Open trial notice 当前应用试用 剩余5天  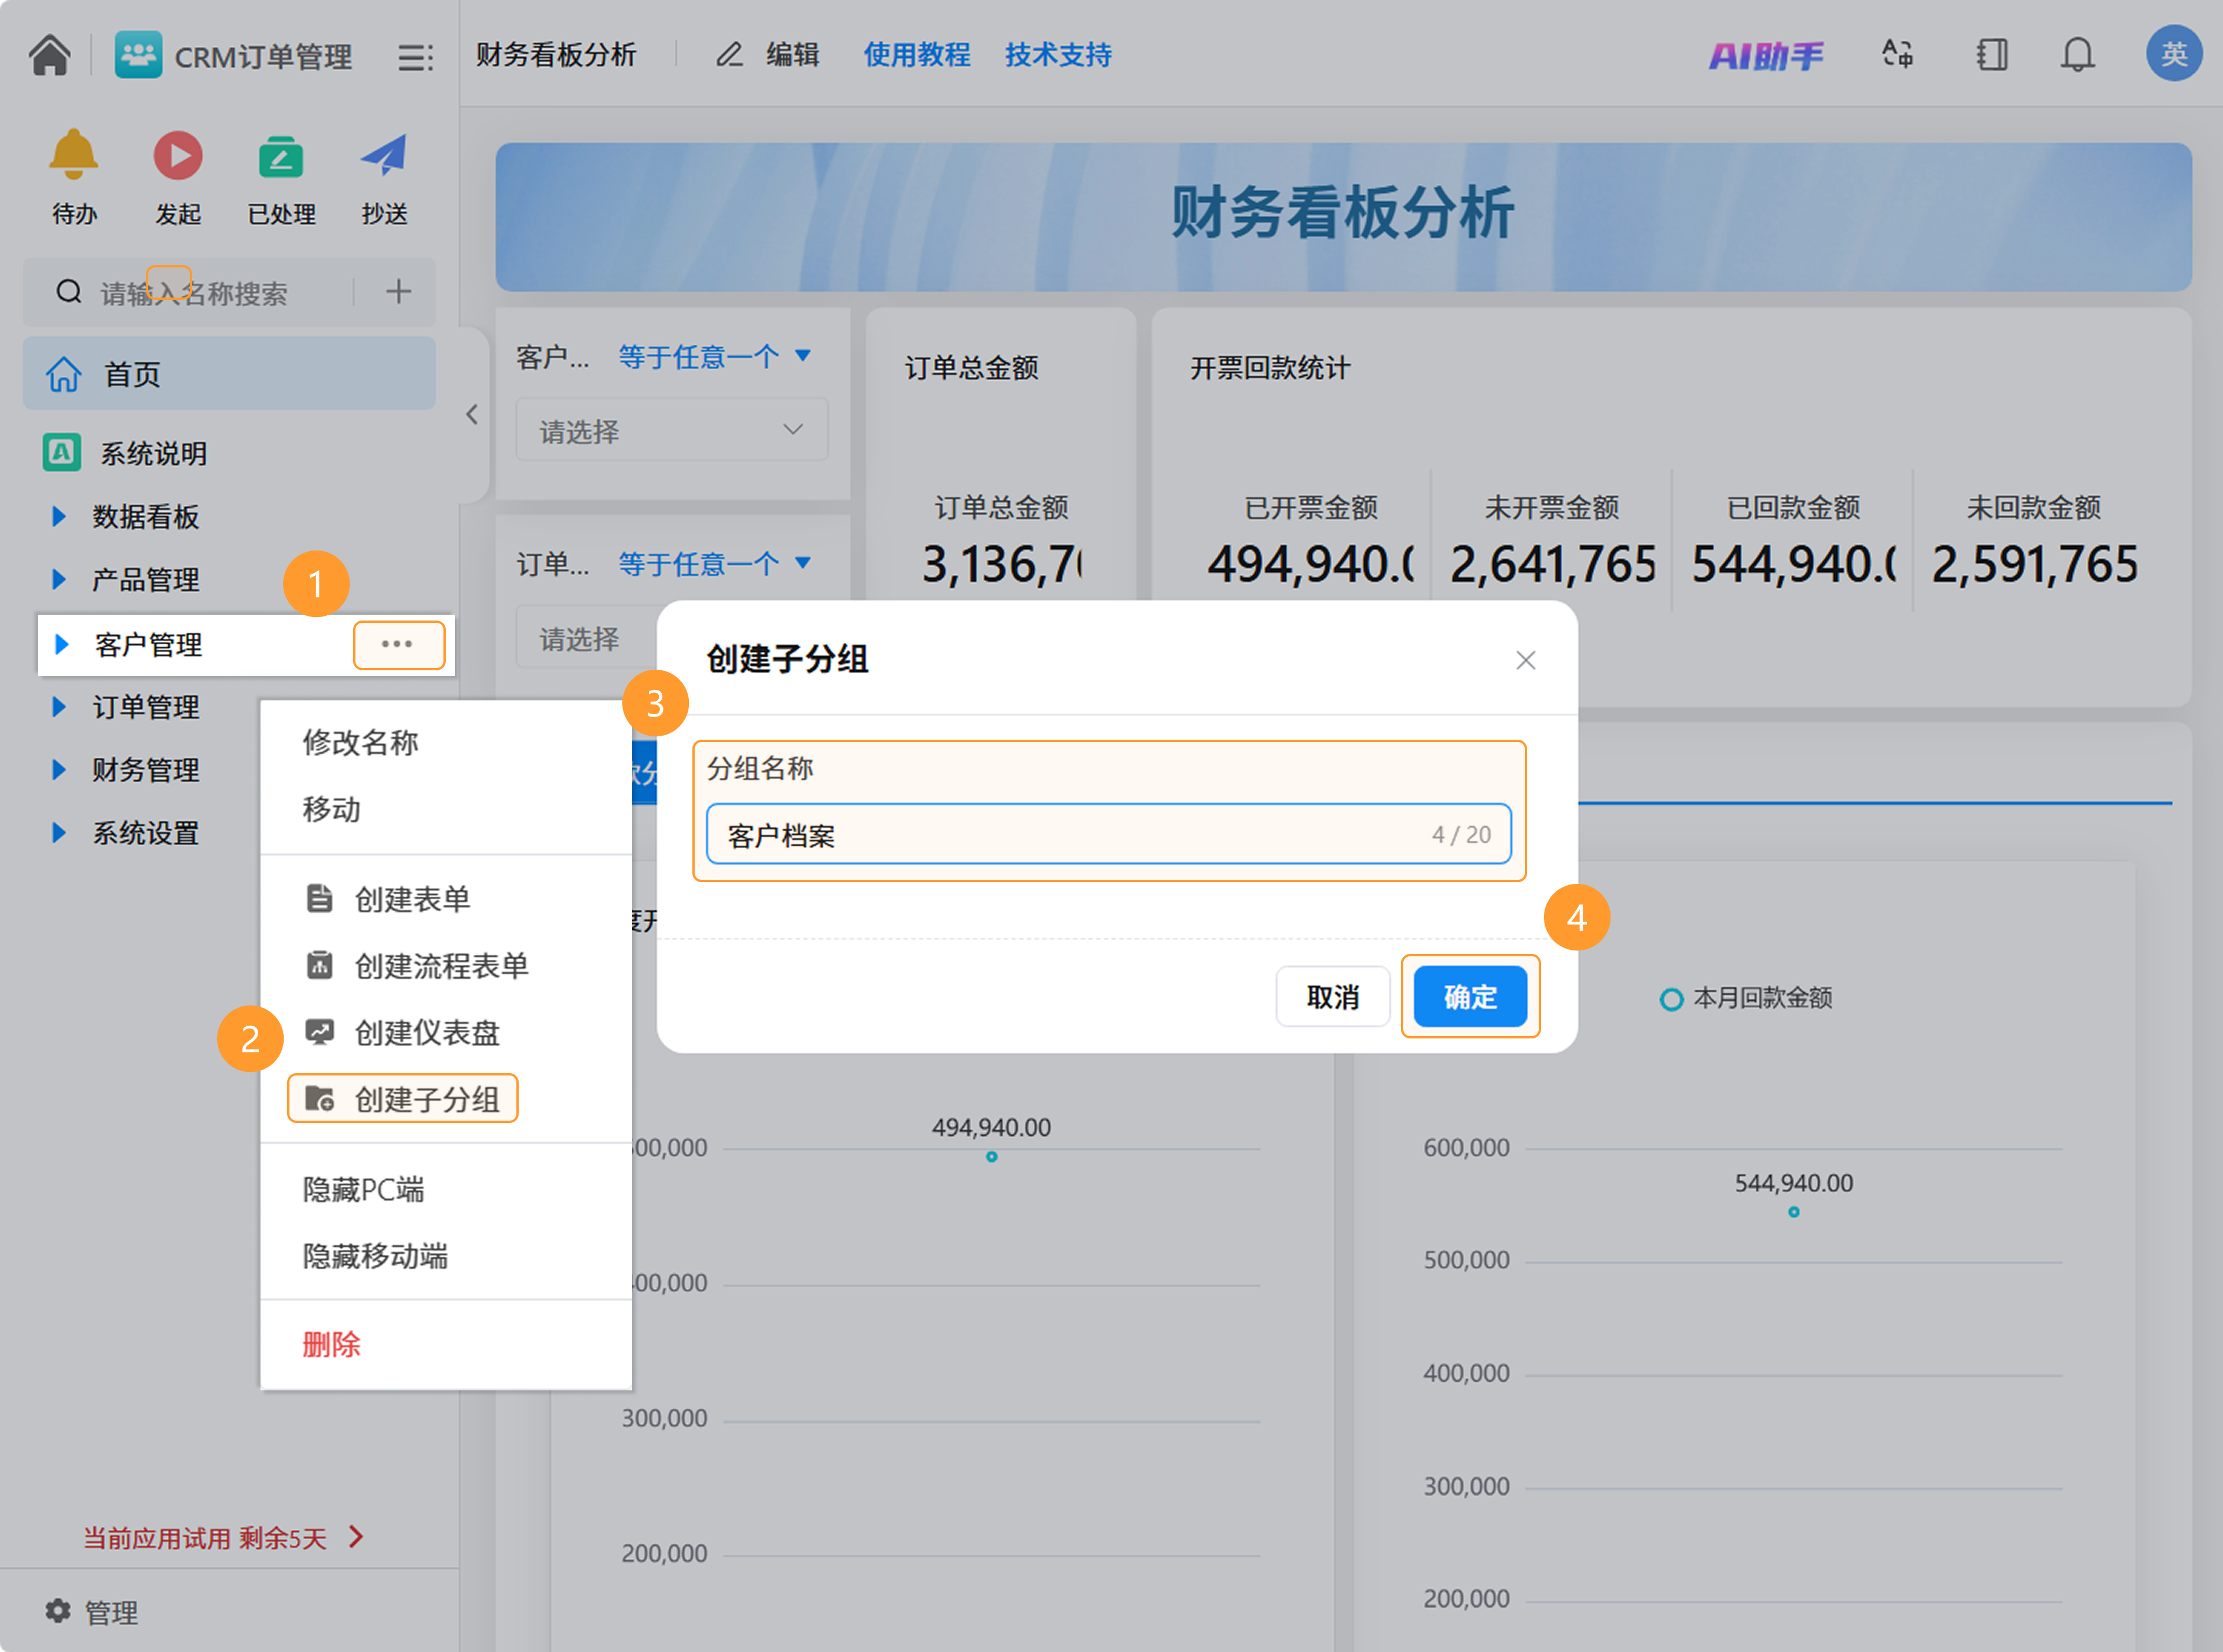click(x=224, y=1537)
